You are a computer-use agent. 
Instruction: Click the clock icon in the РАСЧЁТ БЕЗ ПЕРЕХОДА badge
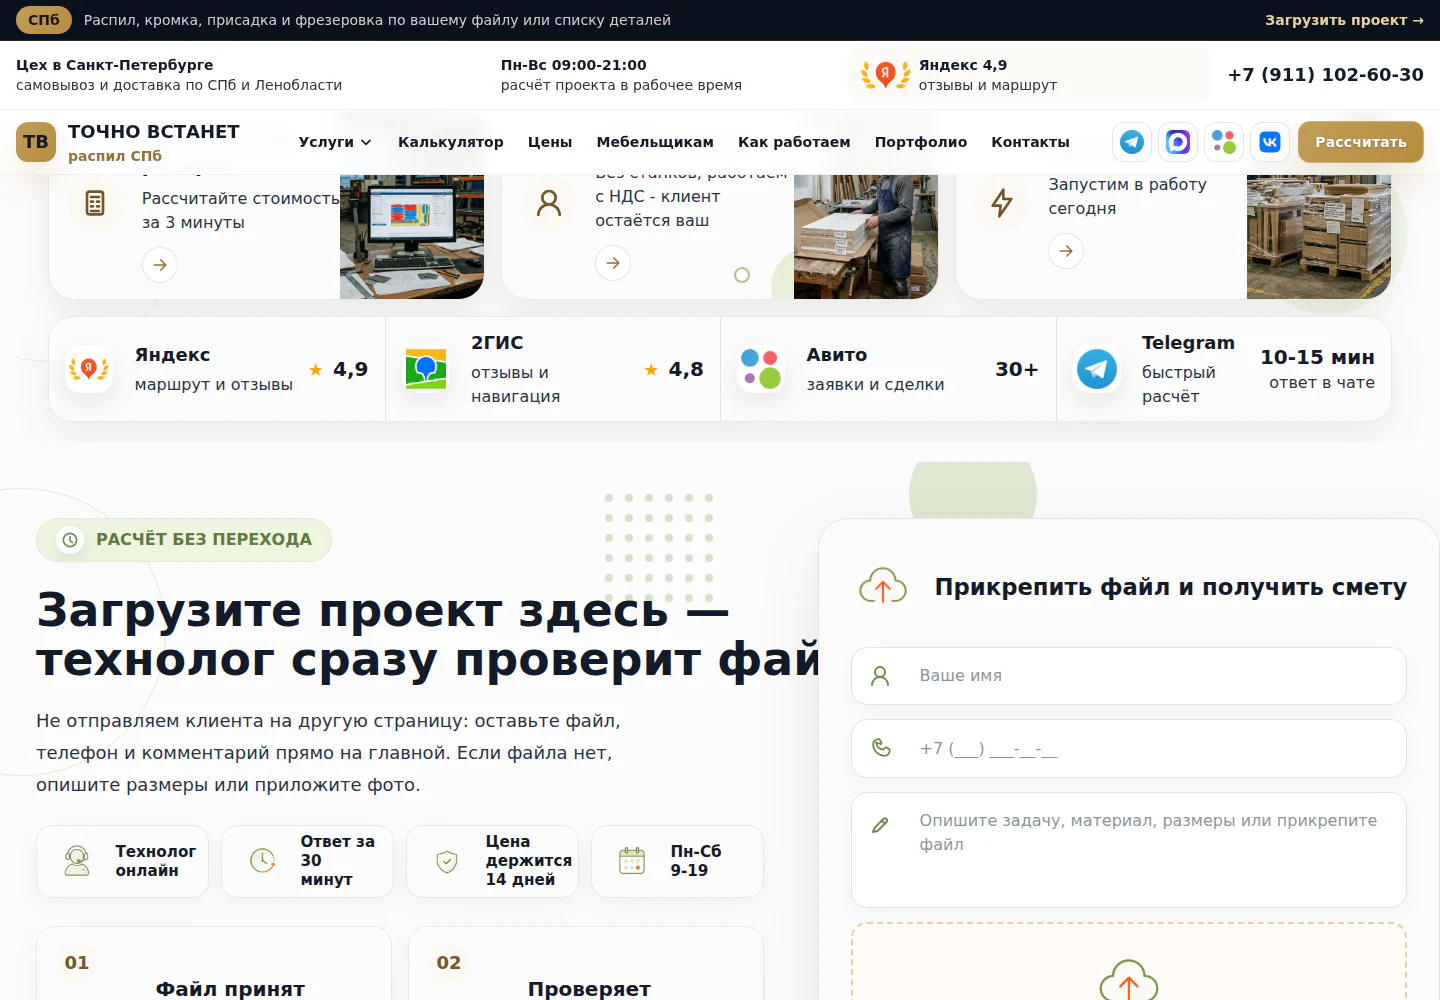click(x=70, y=540)
